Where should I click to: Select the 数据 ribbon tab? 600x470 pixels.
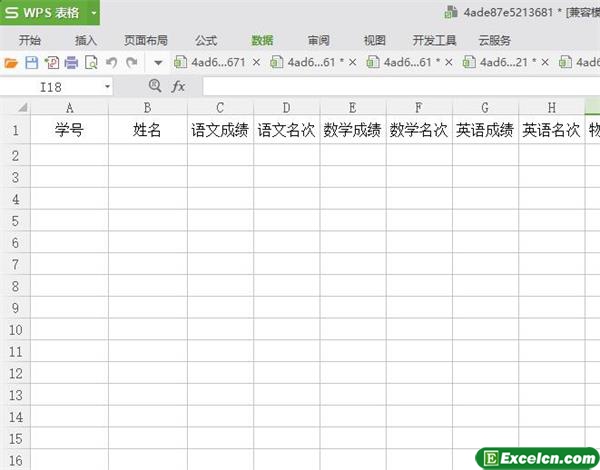pyautogui.click(x=262, y=40)
